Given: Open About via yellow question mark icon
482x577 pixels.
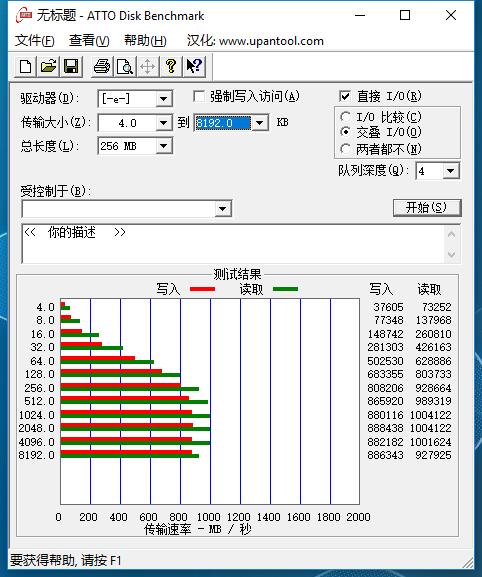Looking at the screenshot, I should [x=170, y=67].
